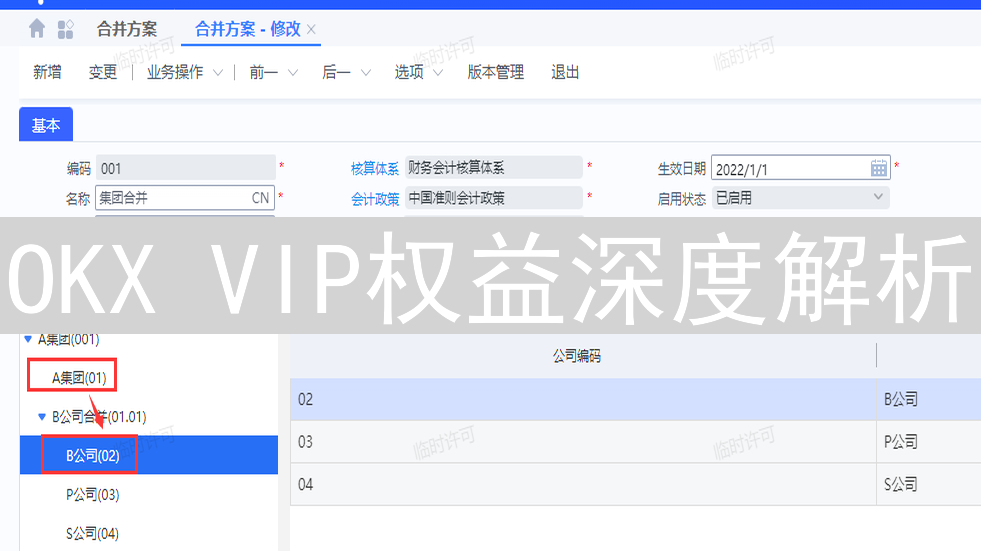This screenshot has width=981, height=551.
Task: Select S公司(04) in the tree
Action: click(x=93, y=533)
